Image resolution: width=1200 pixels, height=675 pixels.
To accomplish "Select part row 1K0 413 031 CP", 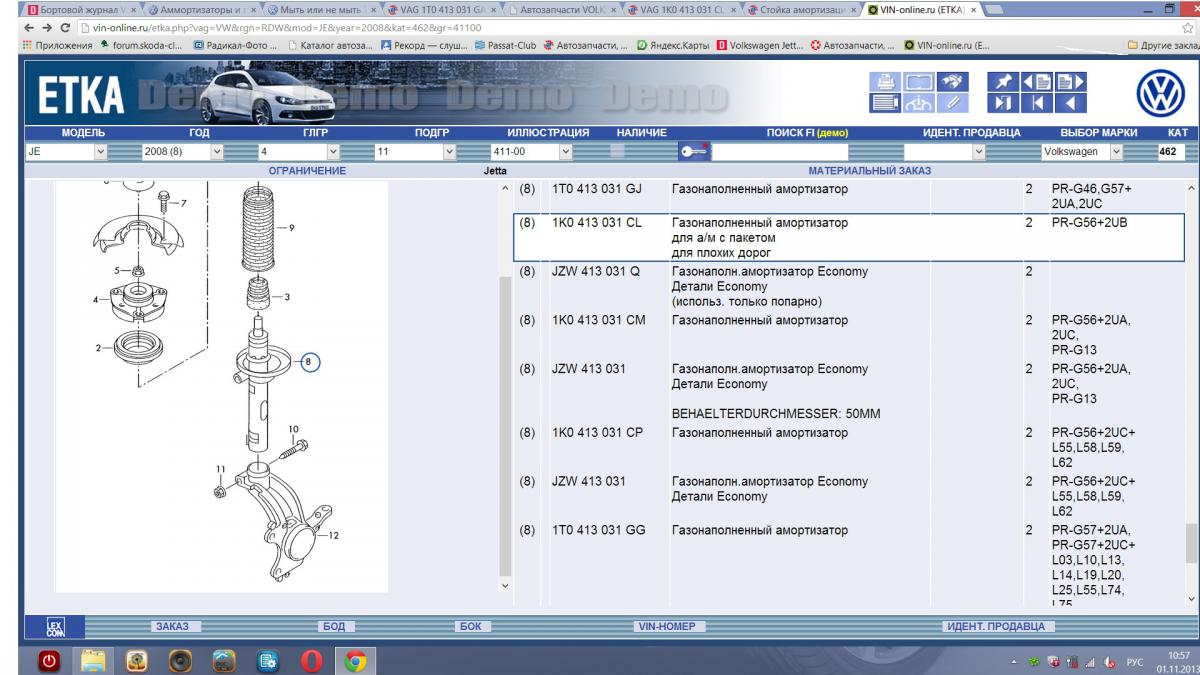I will pos(850,447).
